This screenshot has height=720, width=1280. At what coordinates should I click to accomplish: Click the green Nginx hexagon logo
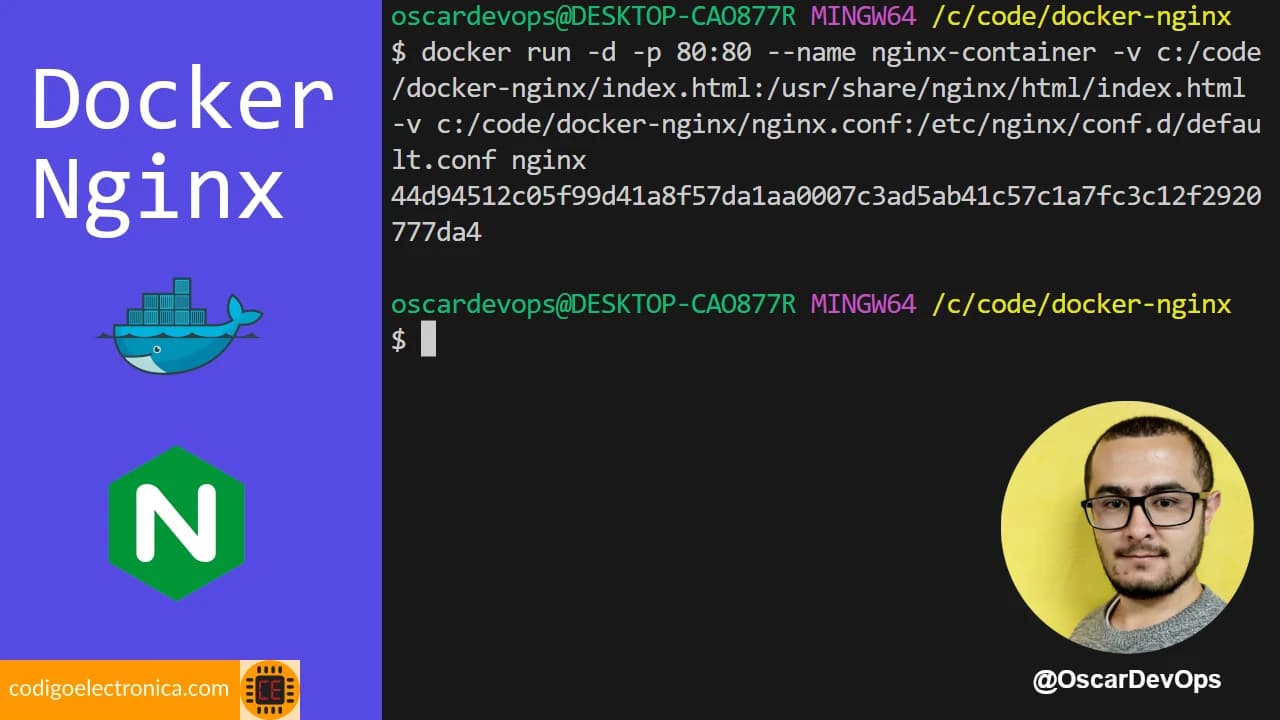point(176,523)
